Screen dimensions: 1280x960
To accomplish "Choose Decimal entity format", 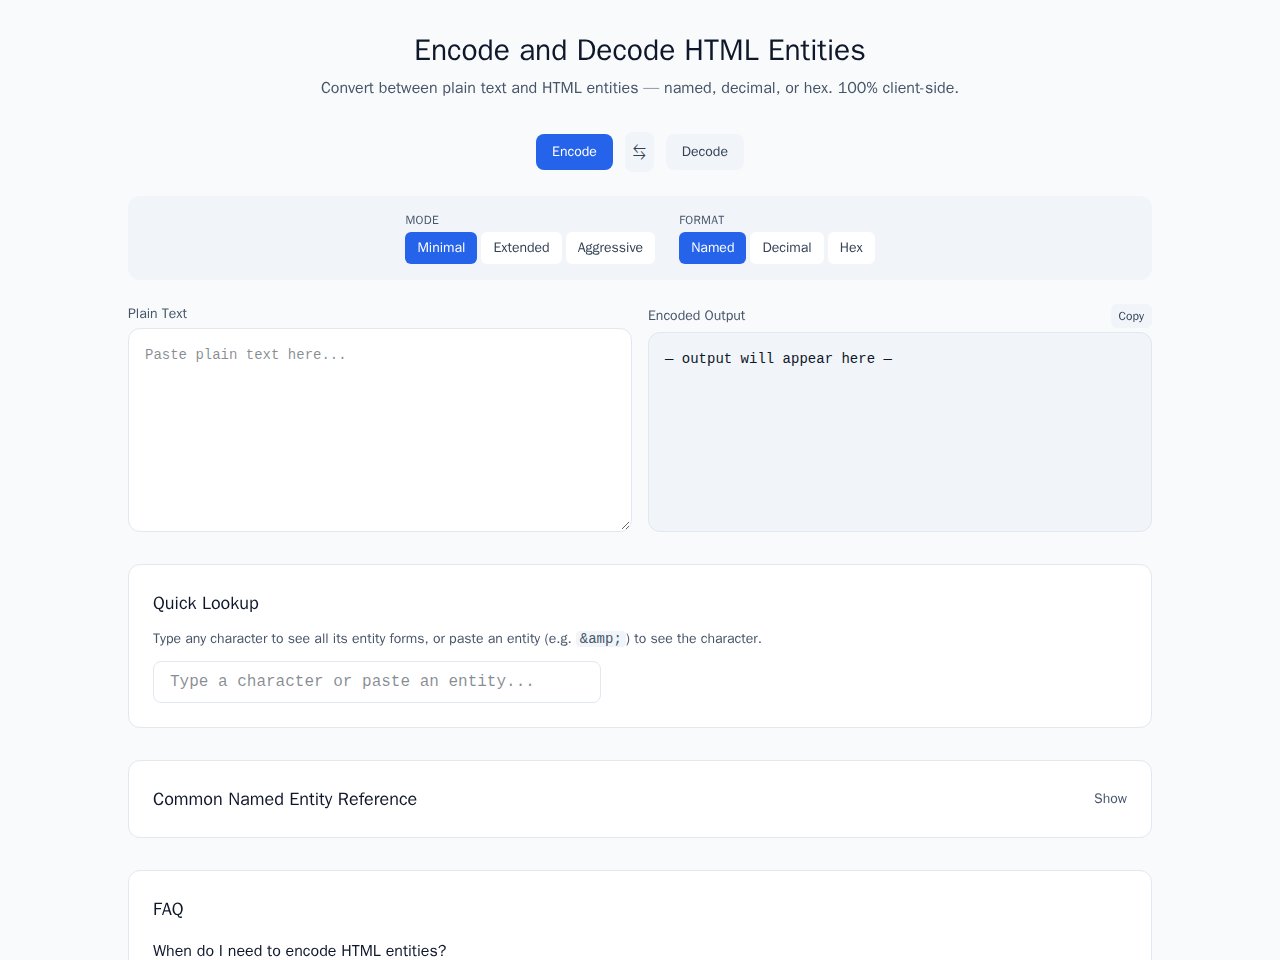I will (x=787, y=248).
